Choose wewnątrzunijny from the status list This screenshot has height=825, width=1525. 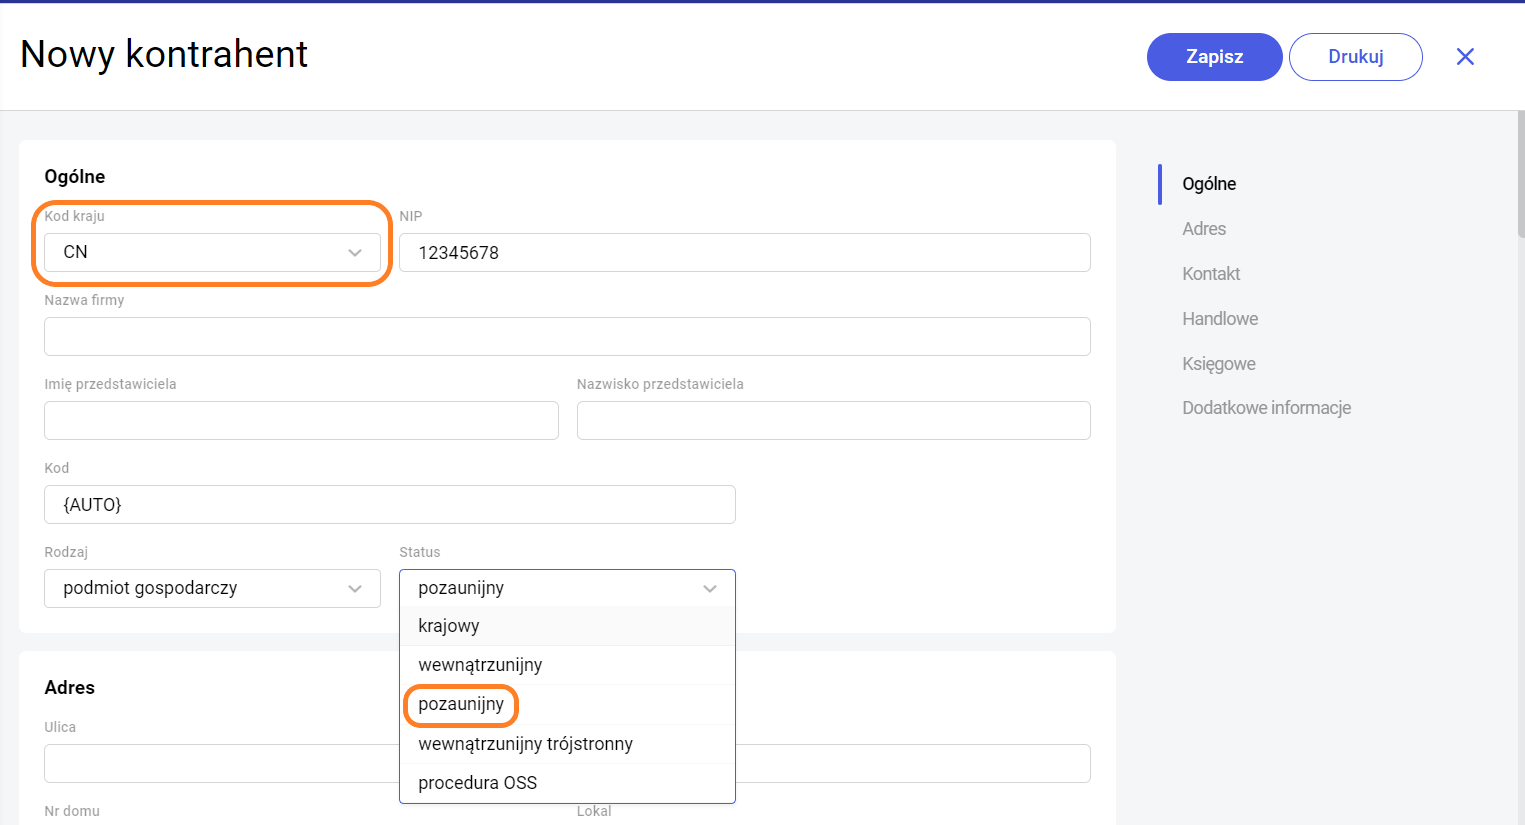(x=480, y=665)
